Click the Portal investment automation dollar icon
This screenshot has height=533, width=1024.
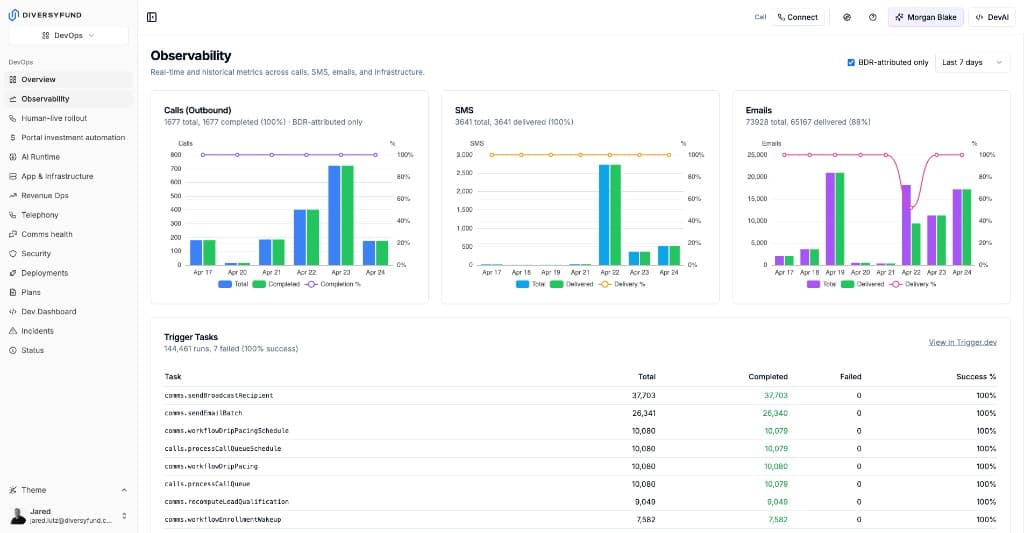pyautogui.click(x=12, y=138)
